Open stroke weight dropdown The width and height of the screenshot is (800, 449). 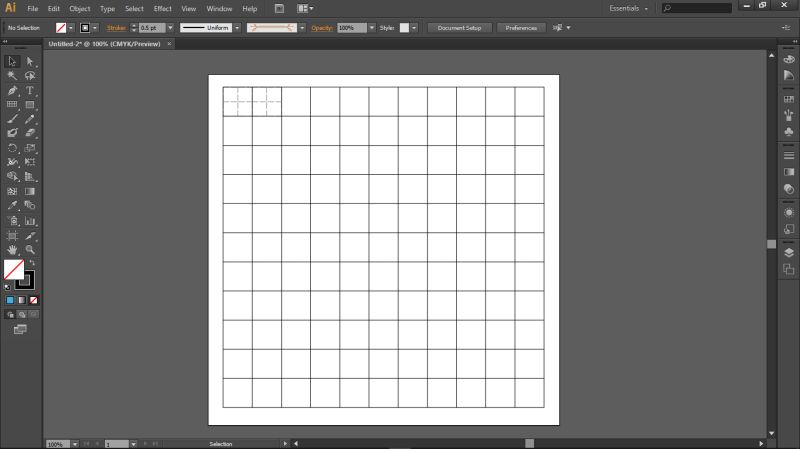pos(170,28)
